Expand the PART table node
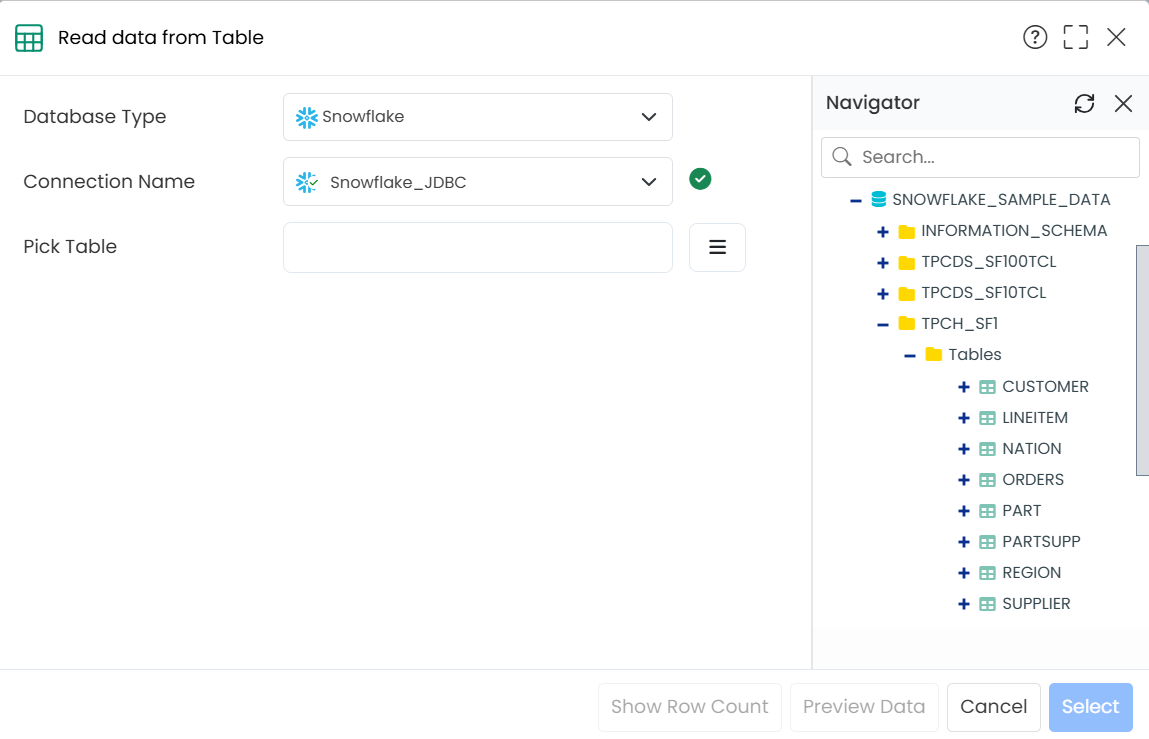The image size is (1149, 739). pyautogui.click(x=964, y=511)
